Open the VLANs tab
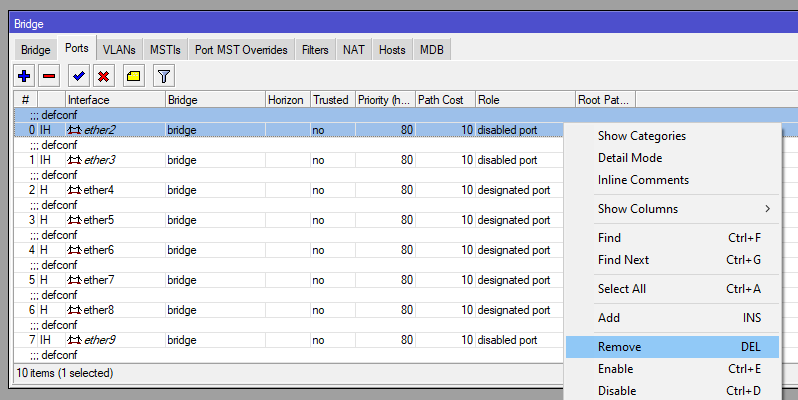 (x=119, y=50)
